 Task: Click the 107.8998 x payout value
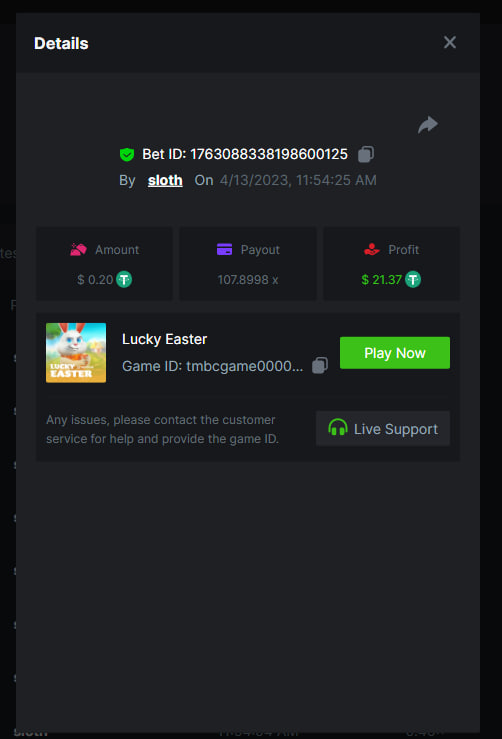coord(247,280)
